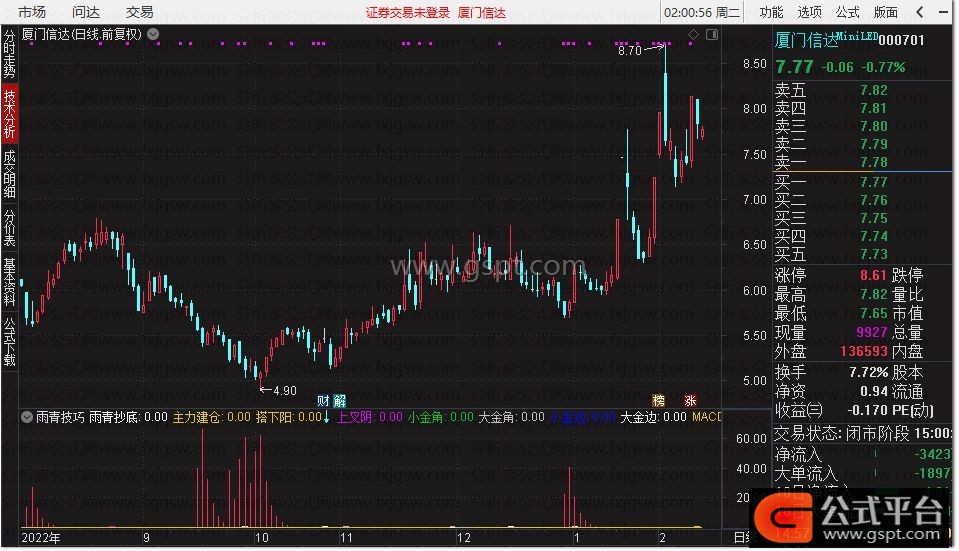Click the stock name 厦门信达 in quote panel

click(x=807, y=40)
